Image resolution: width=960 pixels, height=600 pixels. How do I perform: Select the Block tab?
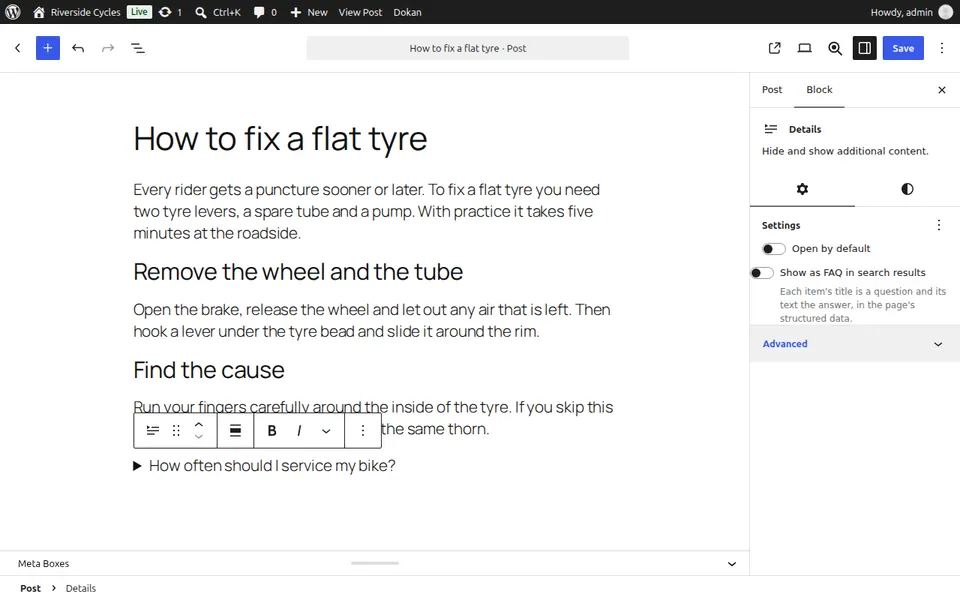point(819,89)
